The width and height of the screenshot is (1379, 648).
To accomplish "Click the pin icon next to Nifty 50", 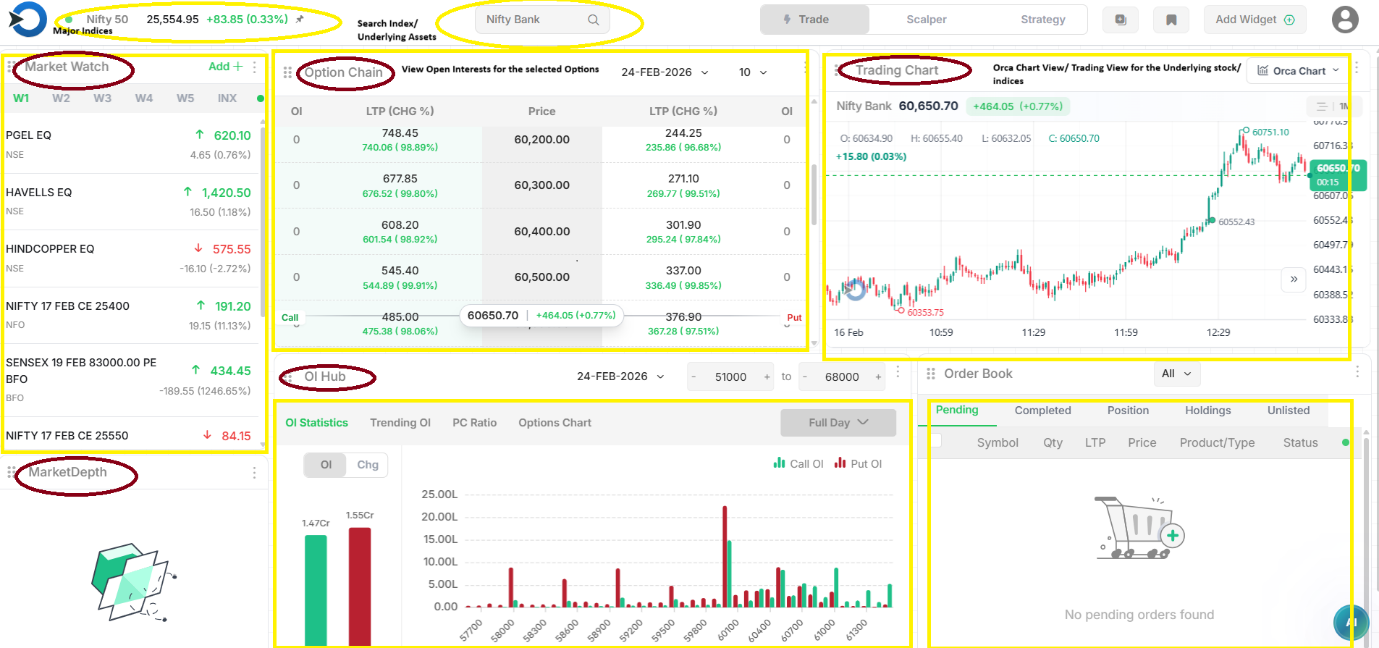I will 300,19.
